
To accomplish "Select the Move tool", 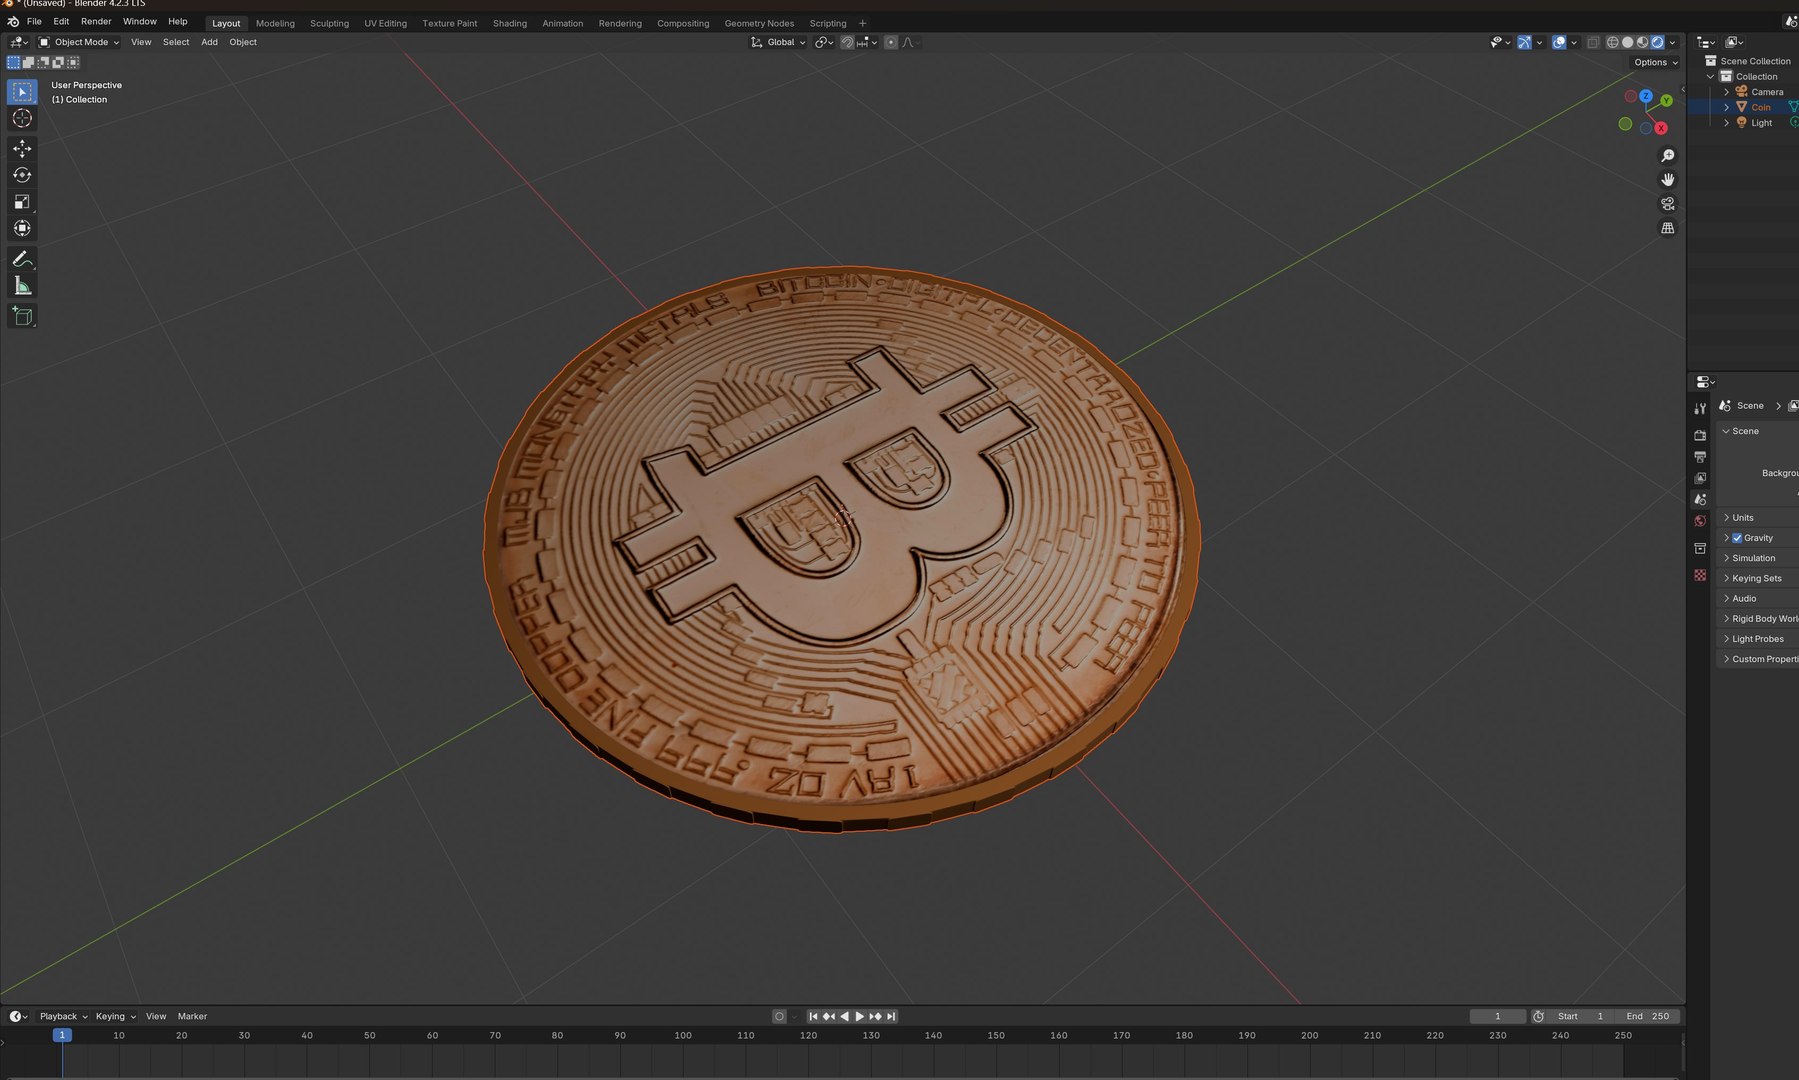I will point(22,148).
